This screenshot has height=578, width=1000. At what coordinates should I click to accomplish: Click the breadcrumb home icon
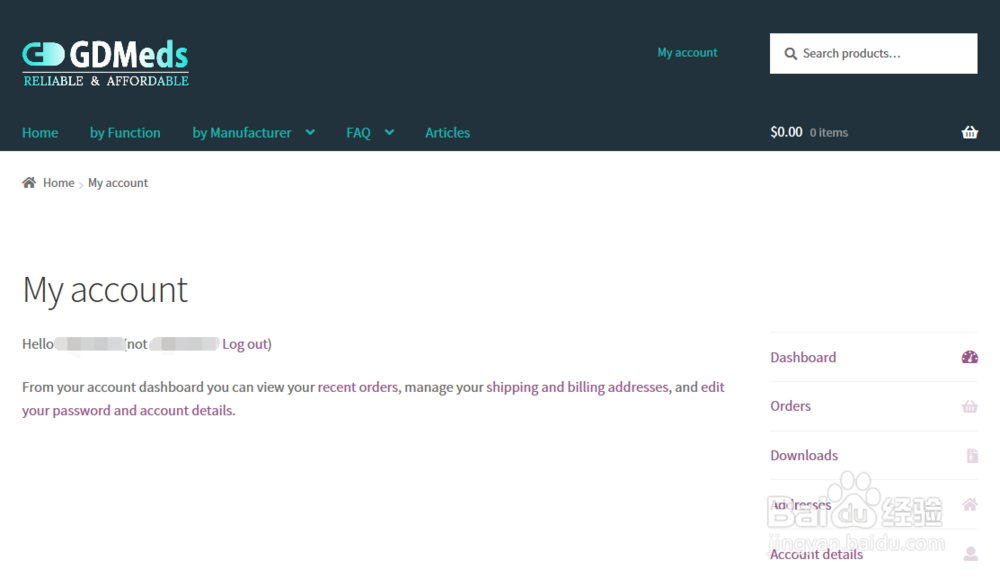(x=29, y=183)
